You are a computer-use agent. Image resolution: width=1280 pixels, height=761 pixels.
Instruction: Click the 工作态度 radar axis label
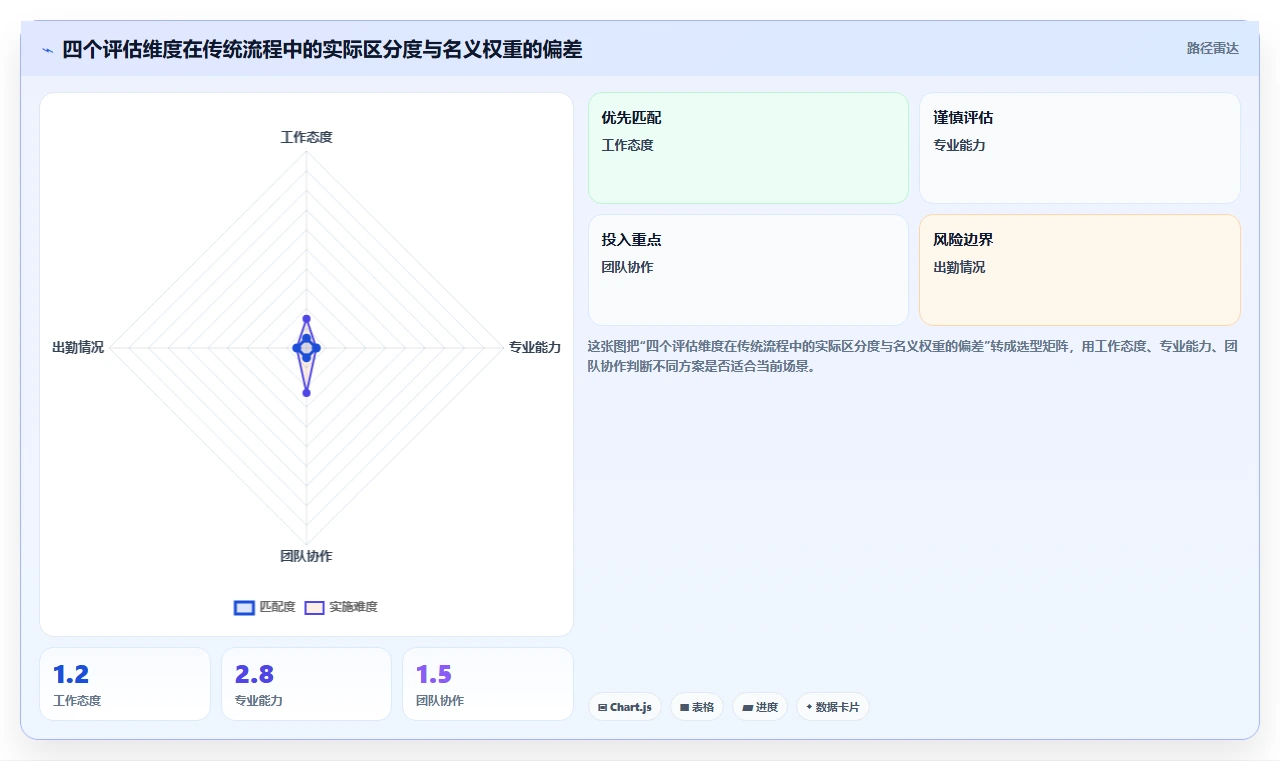(306, 137)
